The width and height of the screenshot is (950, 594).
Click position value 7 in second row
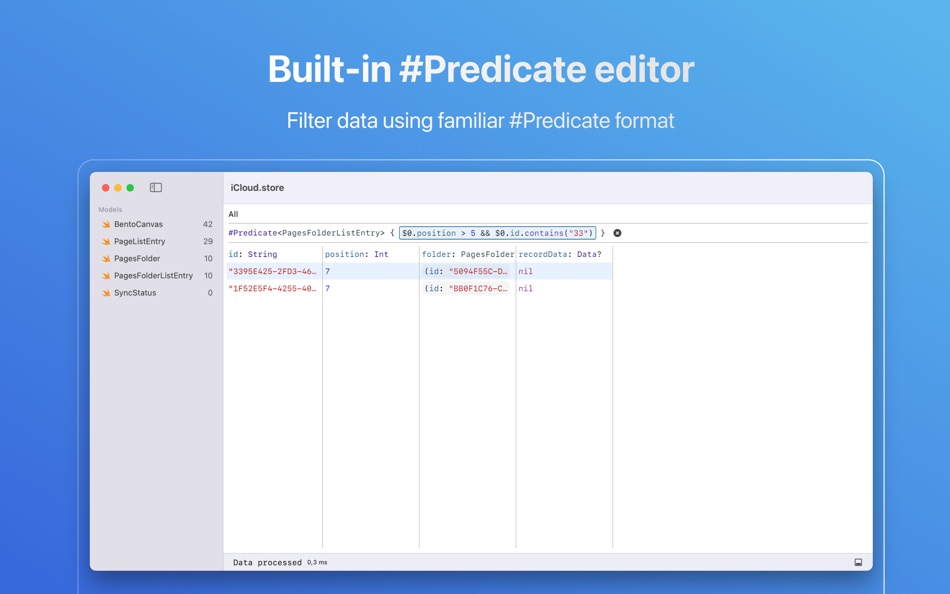[x=327, y=289]
